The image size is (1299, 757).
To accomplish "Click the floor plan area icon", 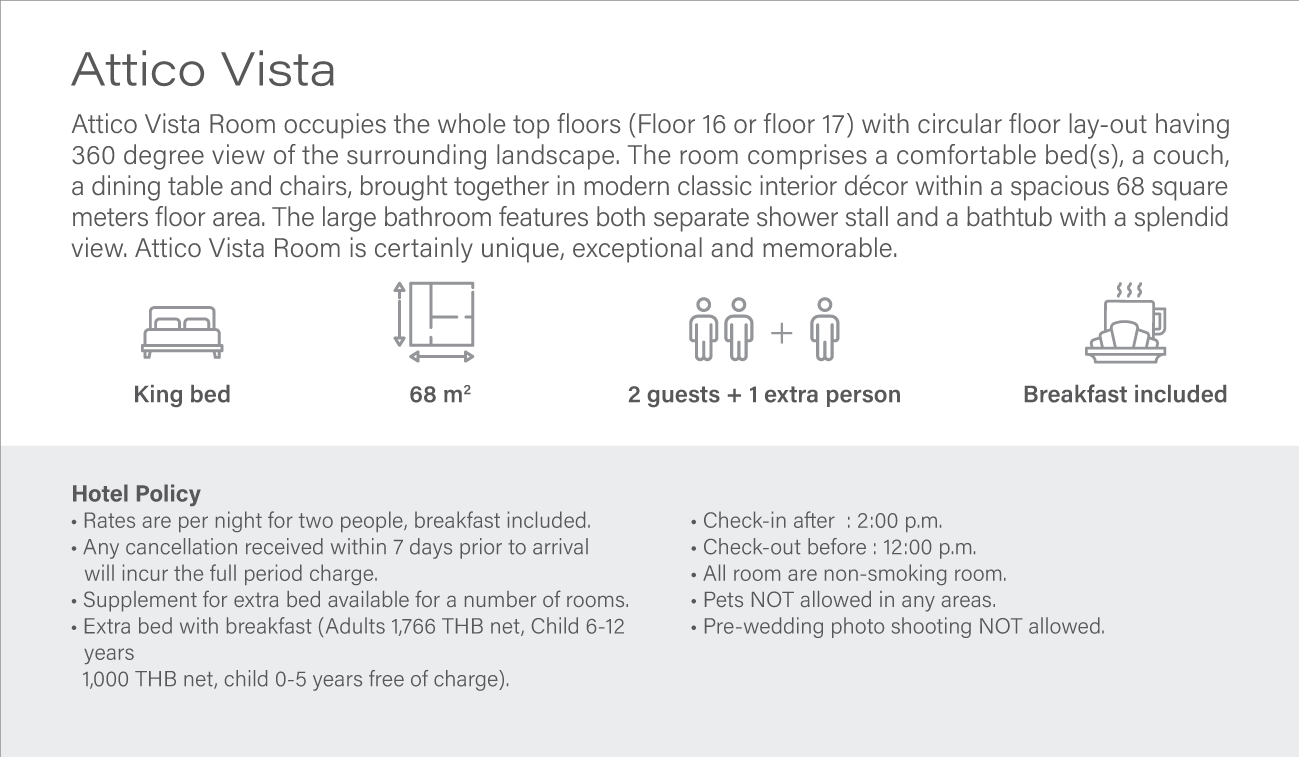I will click(435, 322).
